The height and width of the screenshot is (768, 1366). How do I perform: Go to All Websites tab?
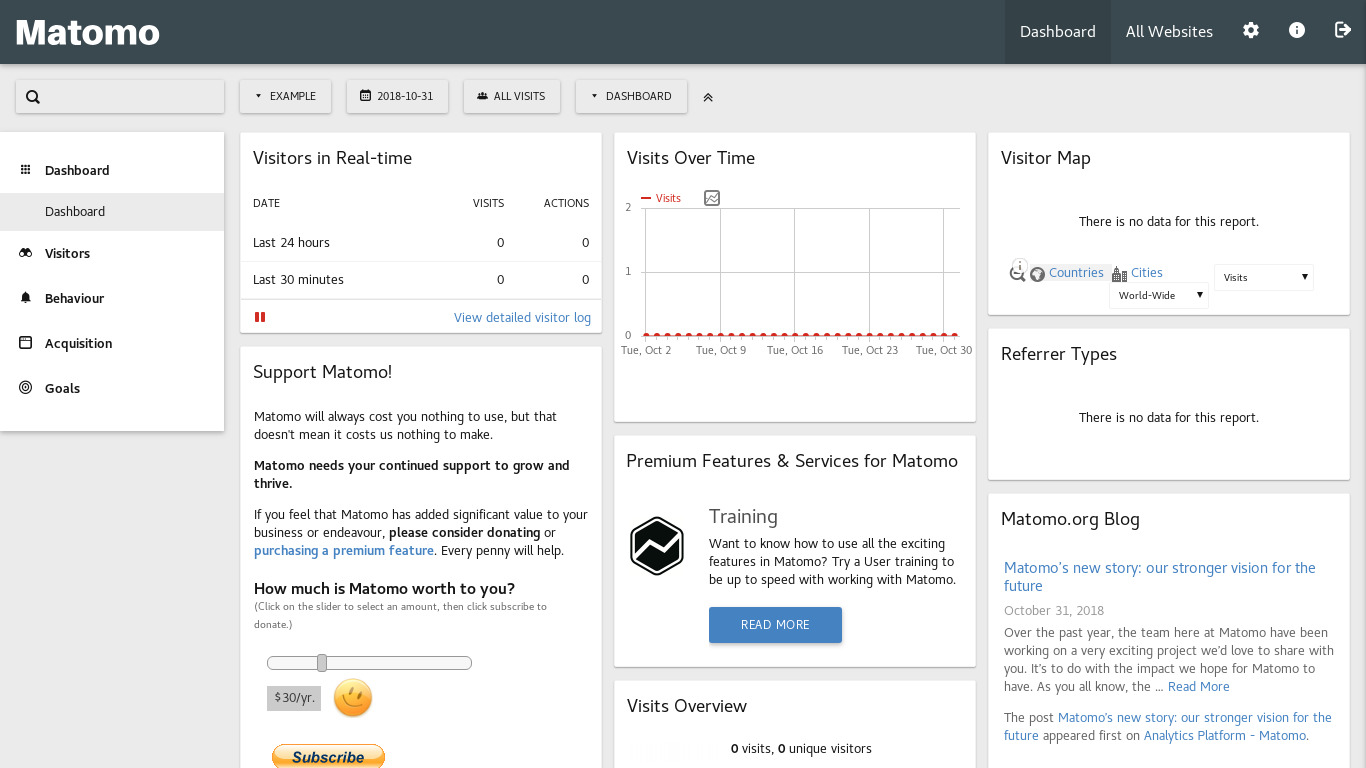point(1169,32)
